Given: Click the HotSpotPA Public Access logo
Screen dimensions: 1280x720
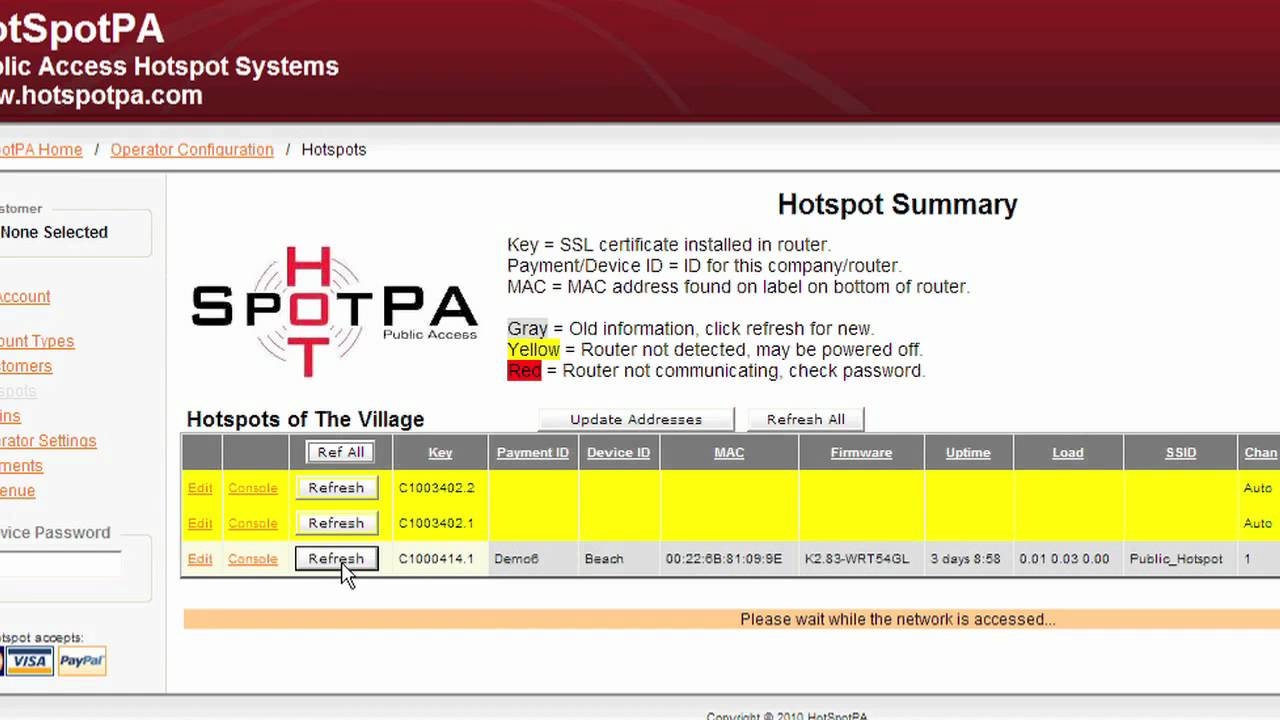Looking at the screenshot, I should coord(334,311).
